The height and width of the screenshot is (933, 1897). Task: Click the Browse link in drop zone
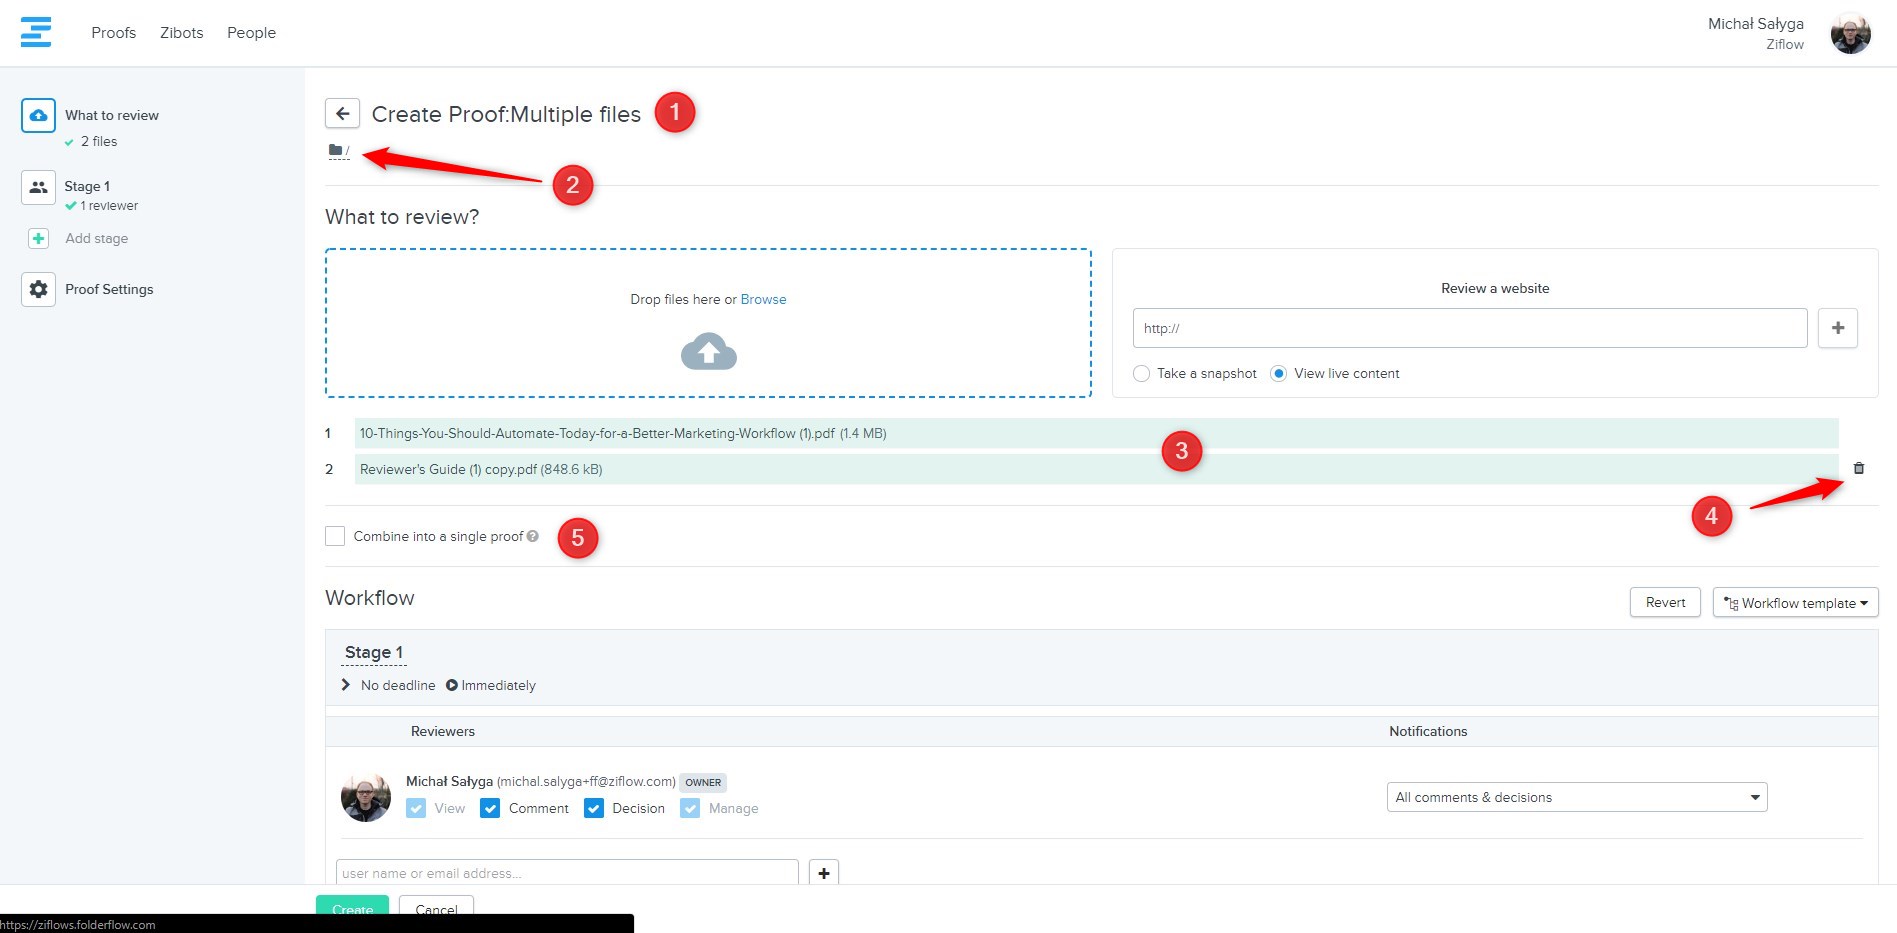coord(763,299)
